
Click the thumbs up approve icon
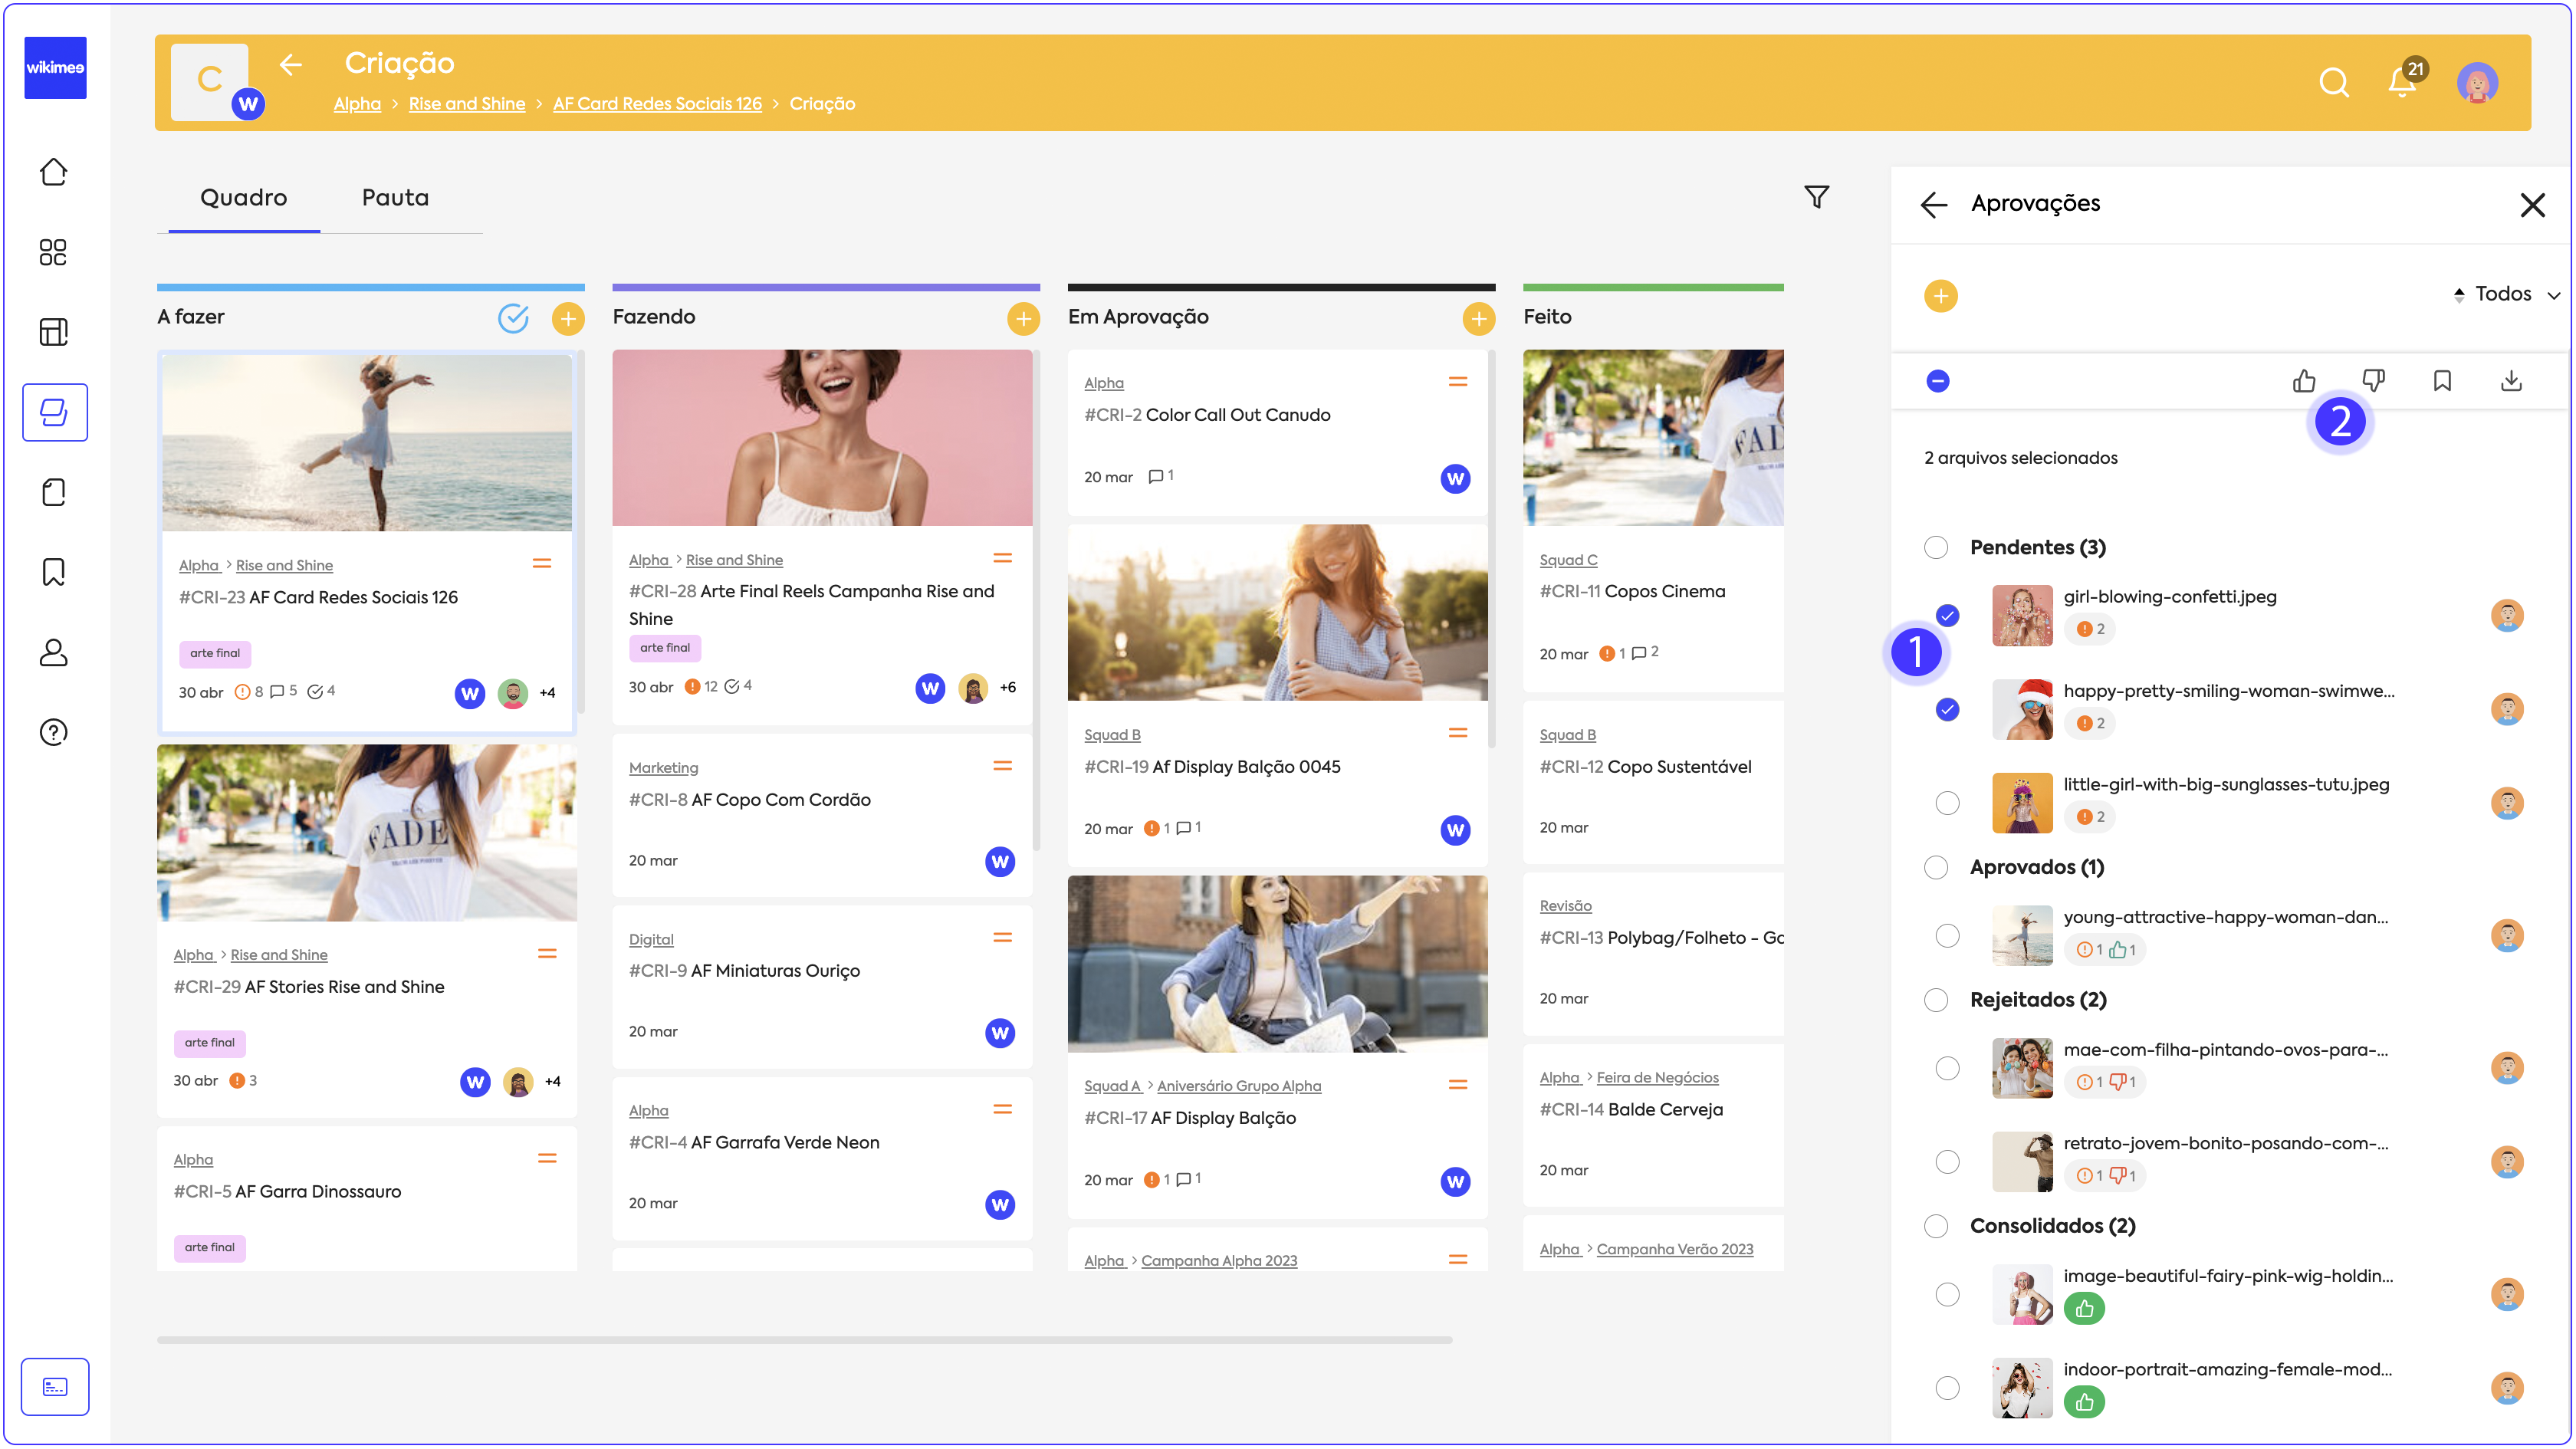pyautogui.click(x=2304, y=381)
